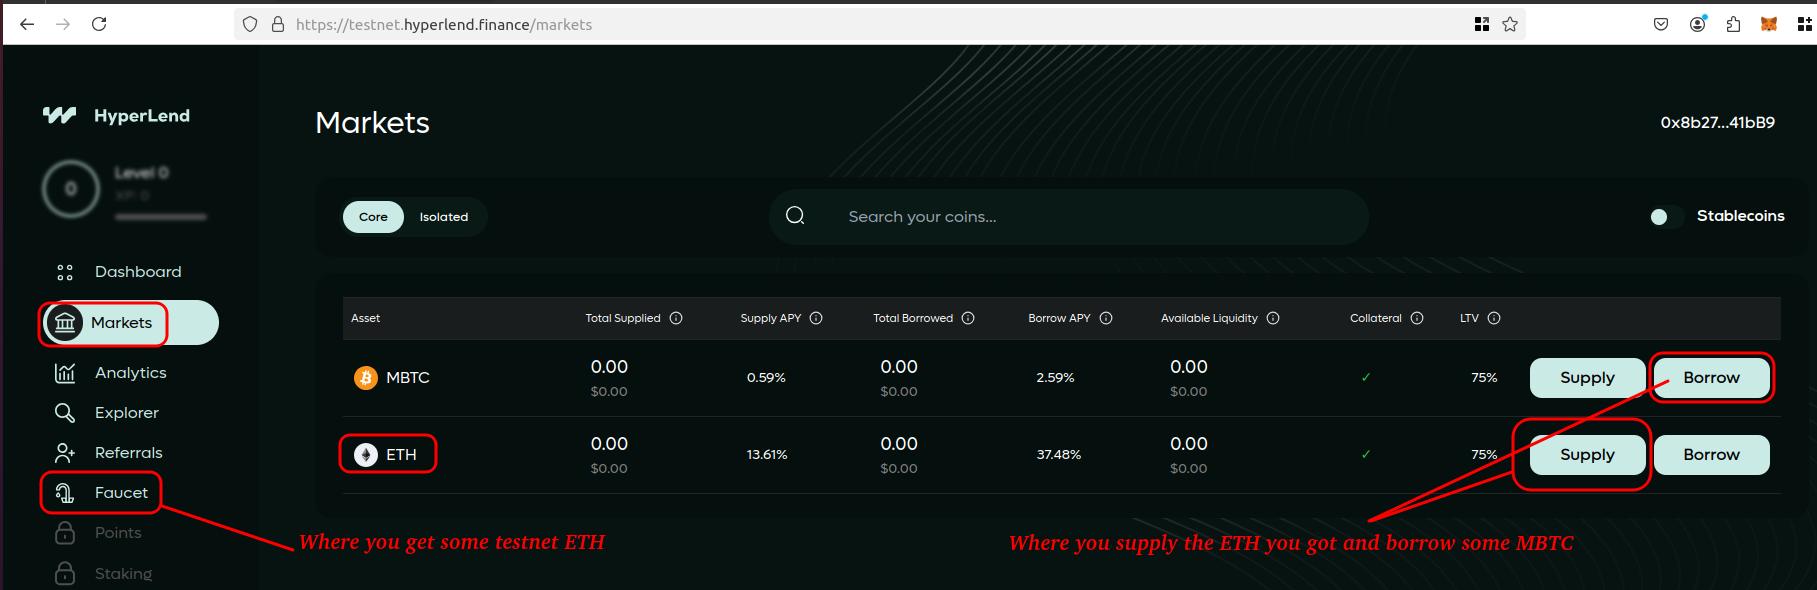Click the info icon next to Borrow APY
The image size is (1817, 590).
coord(1106,318)
